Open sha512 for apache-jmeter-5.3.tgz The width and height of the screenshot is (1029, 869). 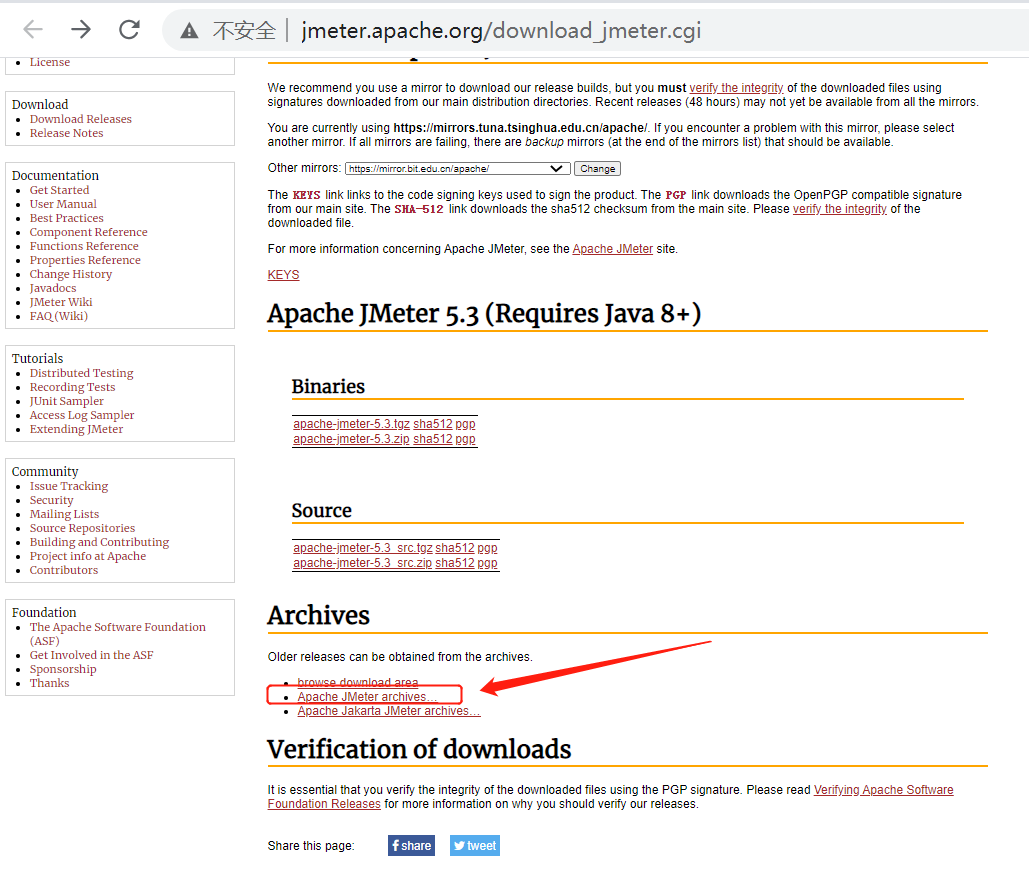[432, 424]
